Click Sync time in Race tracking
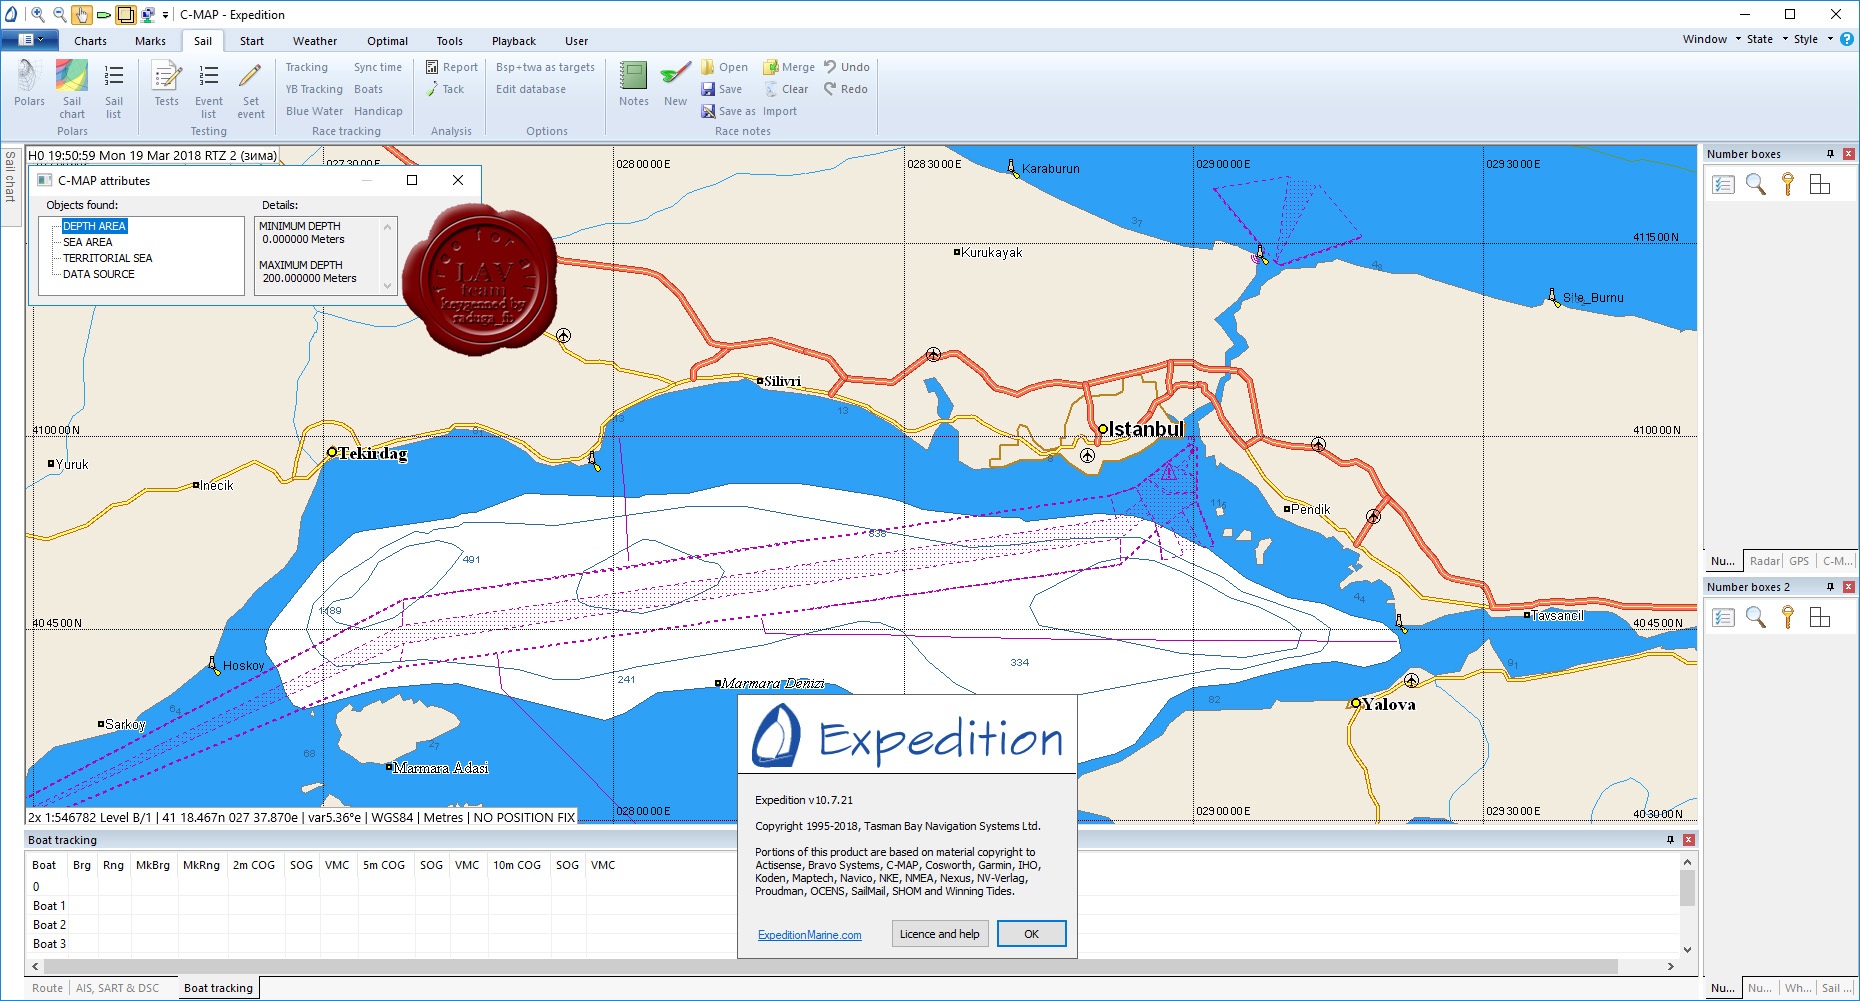 (x=378, y=67)
